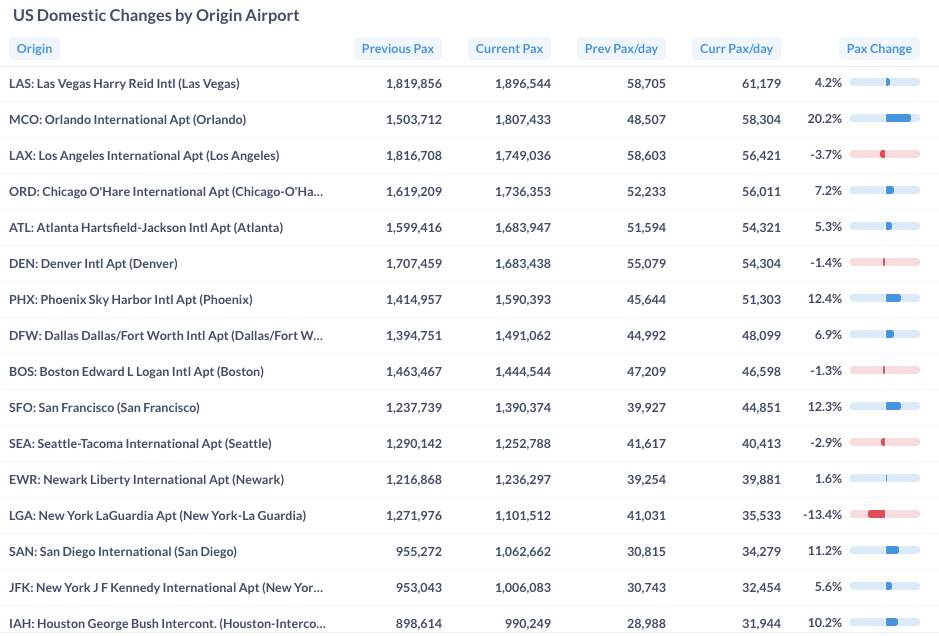Click the US Domestic Changes card title
The height and width of the screenshot is (636, 939).
[x=156, y=16]
